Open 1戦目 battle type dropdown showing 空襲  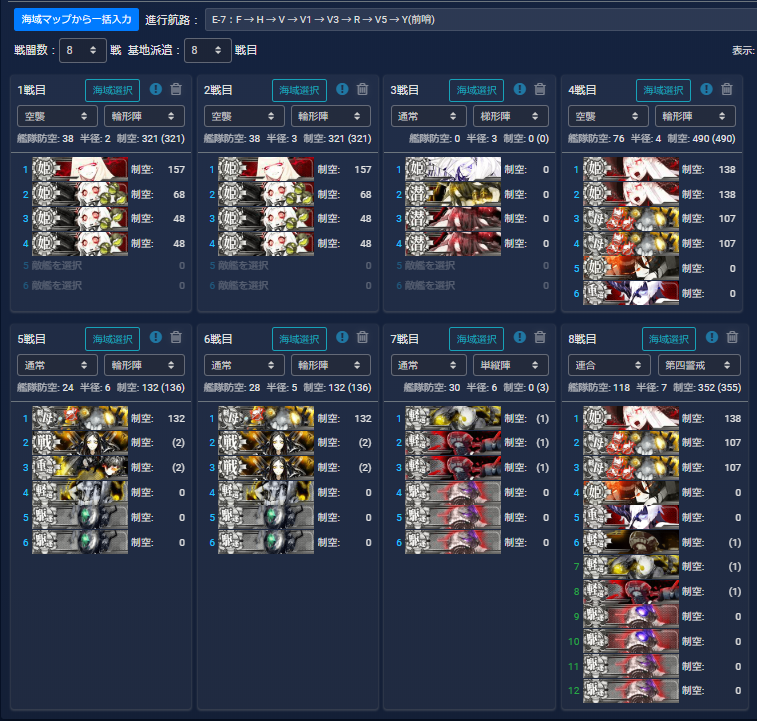tap(57, 116)
